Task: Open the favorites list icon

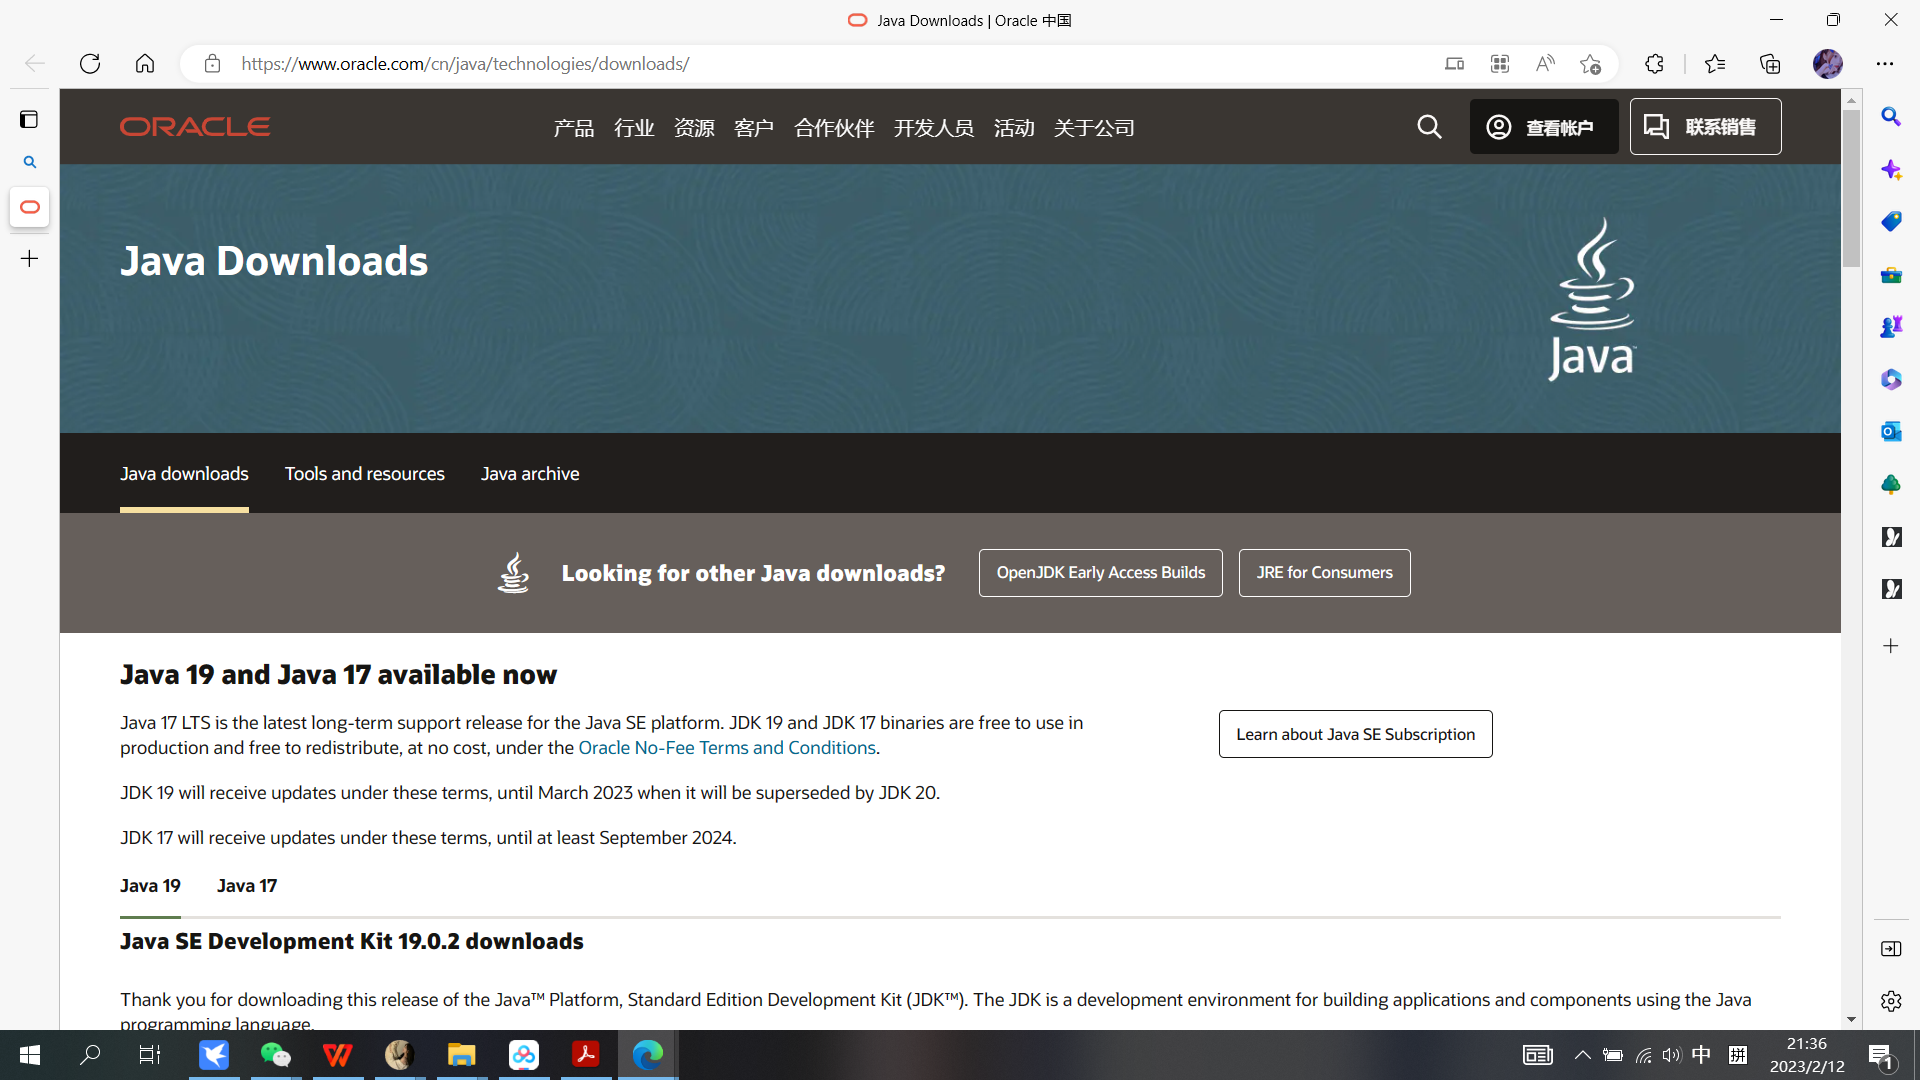Action: [x=1715, y=64]
